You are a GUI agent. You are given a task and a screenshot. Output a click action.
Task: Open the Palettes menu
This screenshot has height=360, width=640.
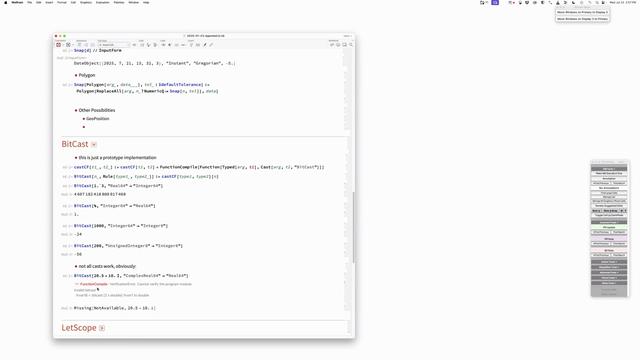119,2
